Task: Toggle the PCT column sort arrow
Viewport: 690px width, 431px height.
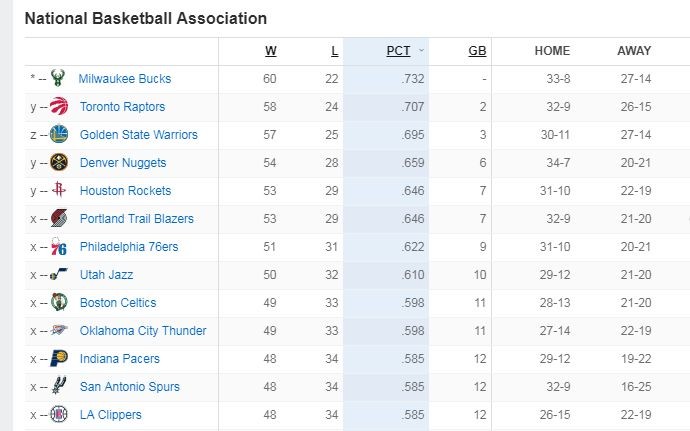Action: 422,51
